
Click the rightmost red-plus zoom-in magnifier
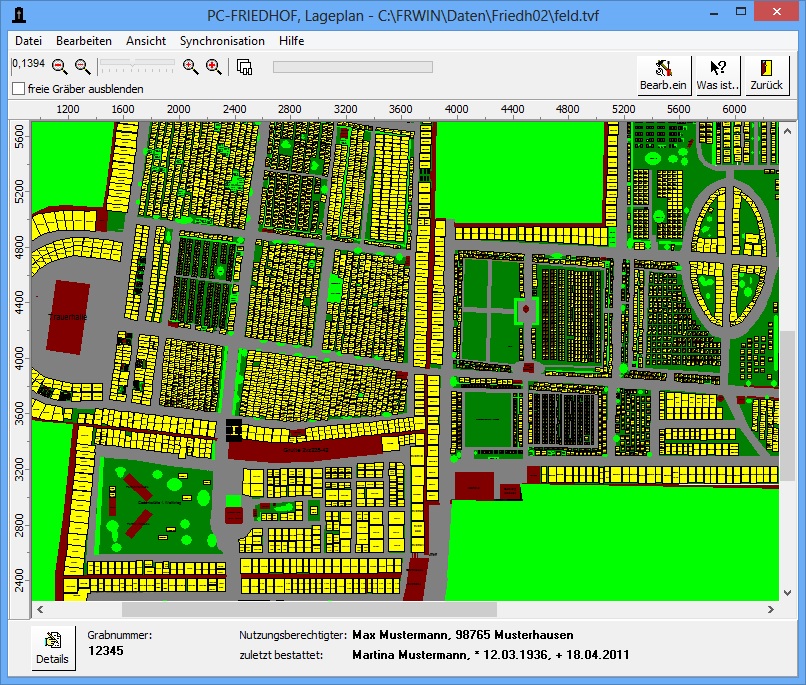pos(213,67)
